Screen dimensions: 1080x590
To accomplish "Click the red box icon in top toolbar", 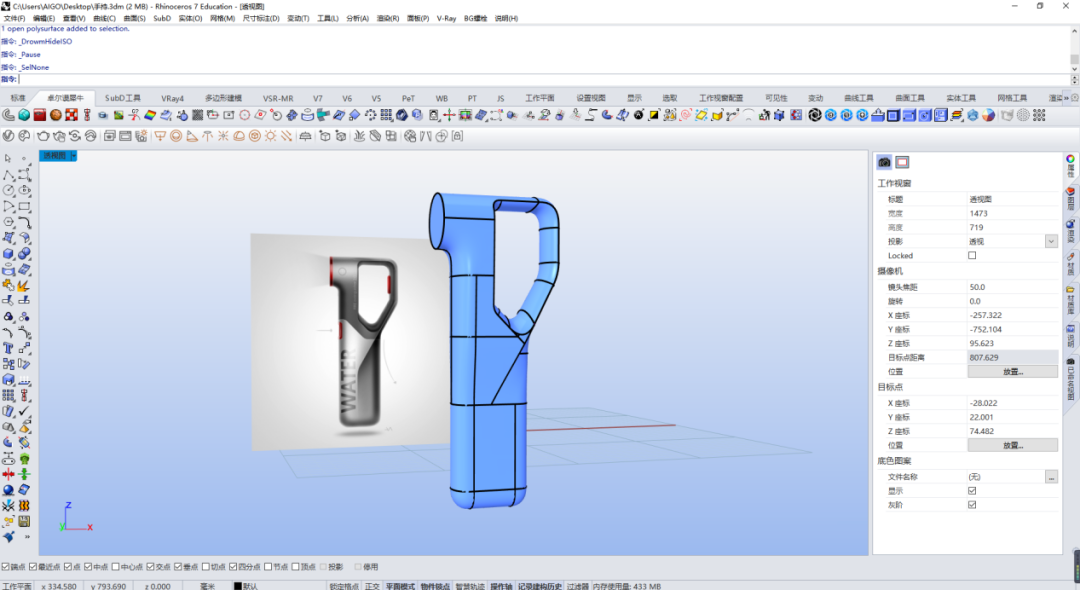I will point(40,115).
